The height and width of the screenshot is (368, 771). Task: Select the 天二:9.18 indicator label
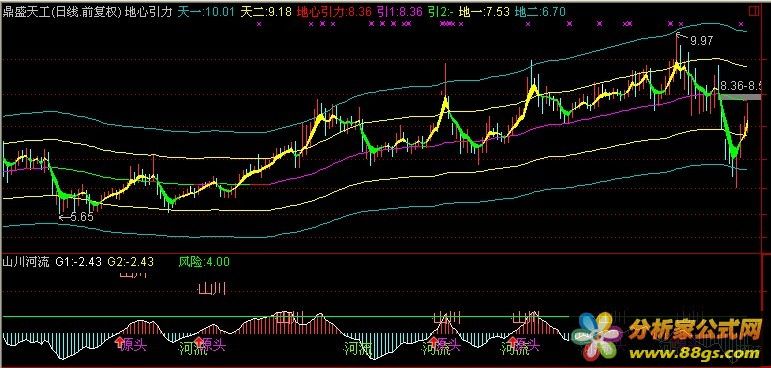[x=266, y=12]
